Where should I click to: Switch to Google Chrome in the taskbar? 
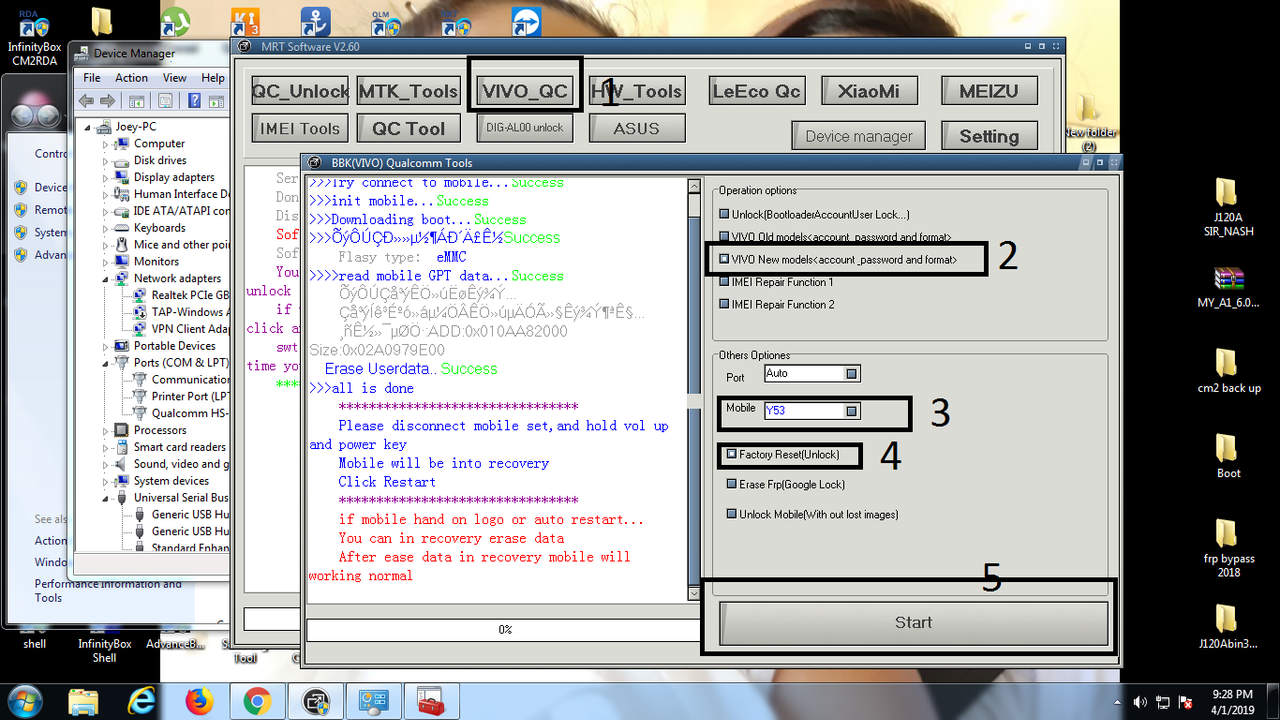(x=257, y=700)
